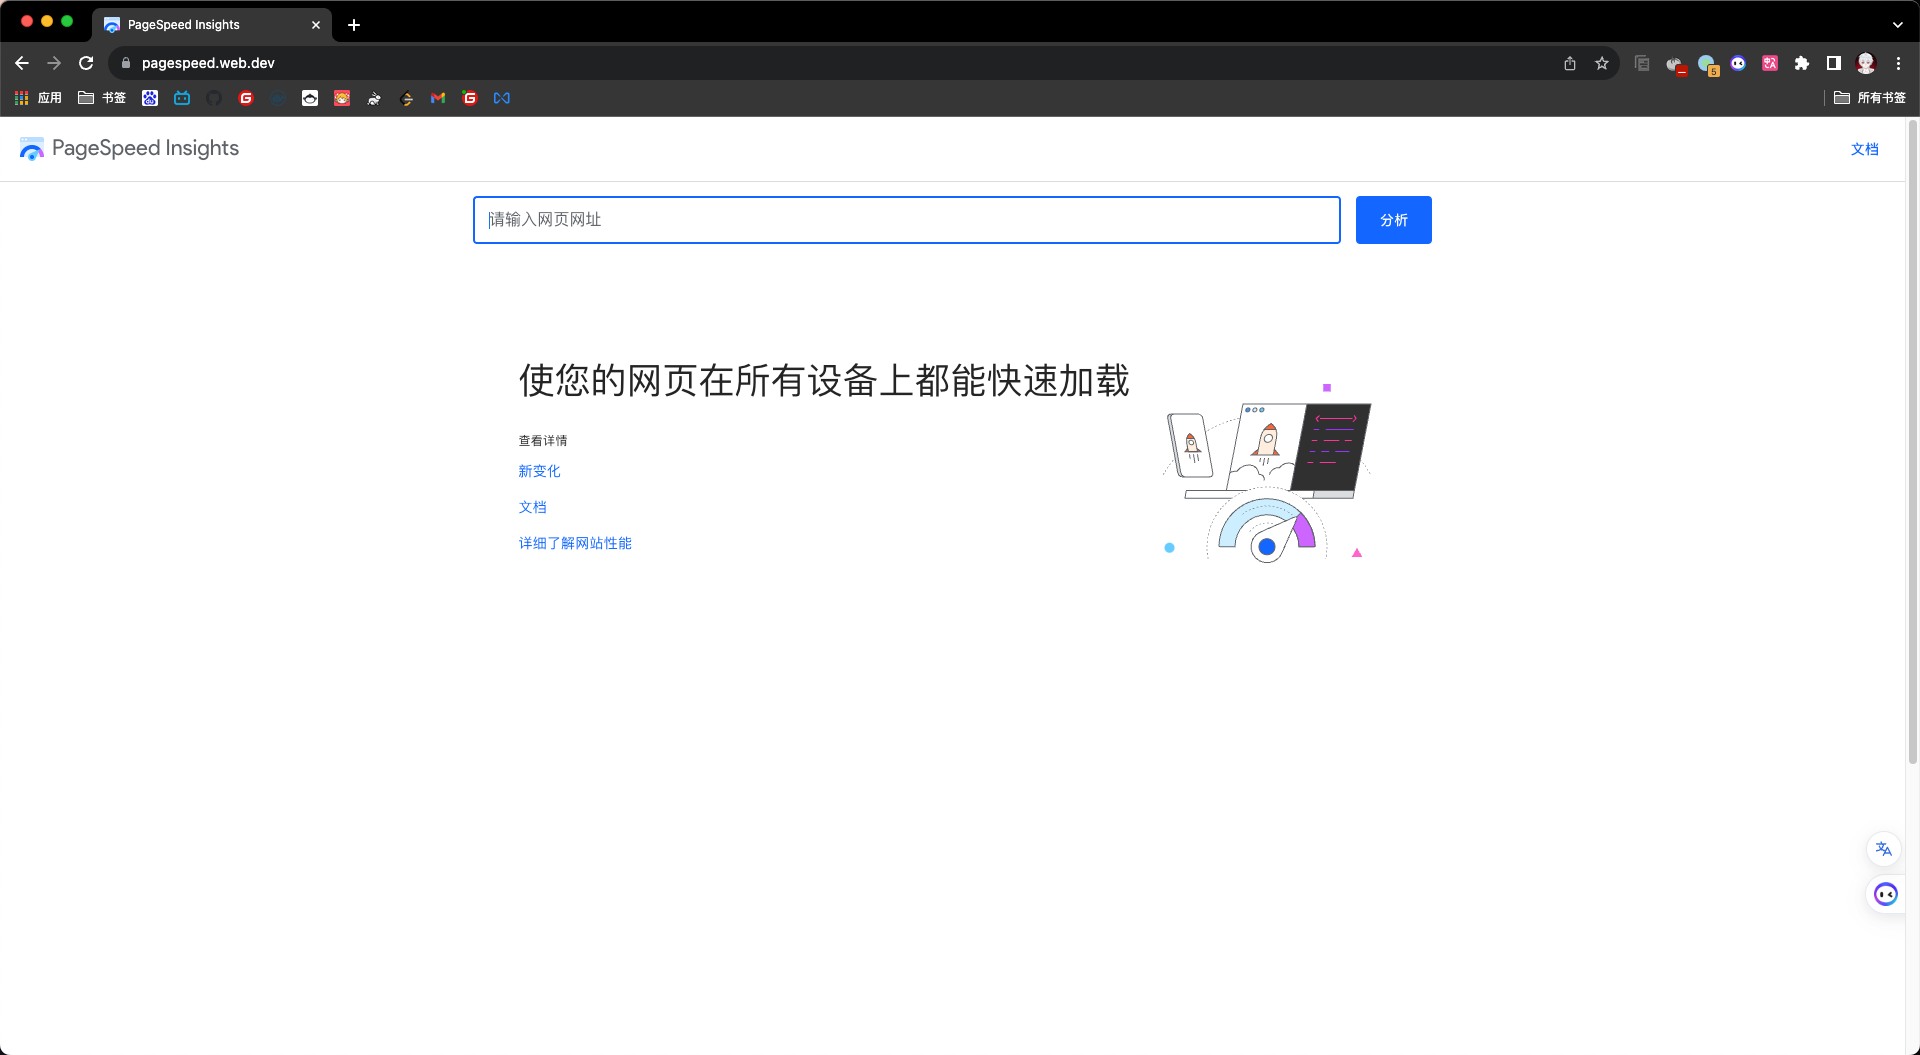Open the Baidu bookmark in bookmarks bar

pos(150,98)
